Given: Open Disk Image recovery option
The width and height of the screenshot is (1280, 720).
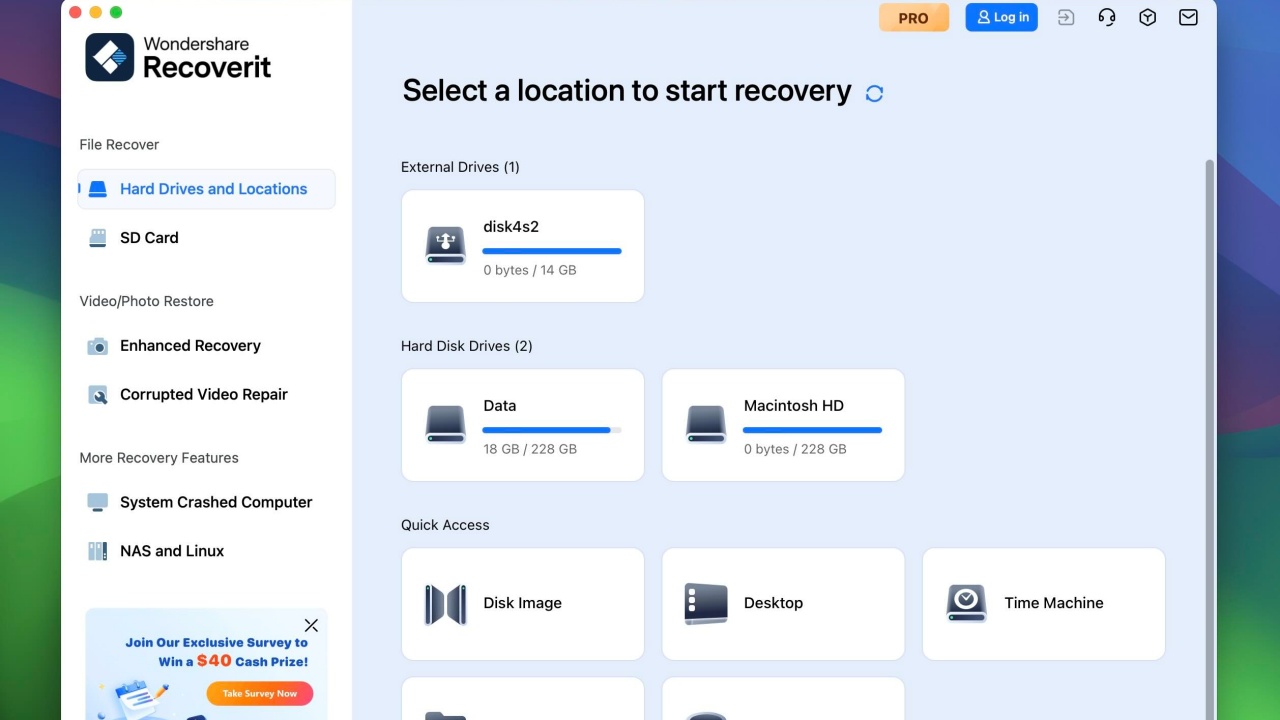Looking at the screenshot, I should pos(522,603).
